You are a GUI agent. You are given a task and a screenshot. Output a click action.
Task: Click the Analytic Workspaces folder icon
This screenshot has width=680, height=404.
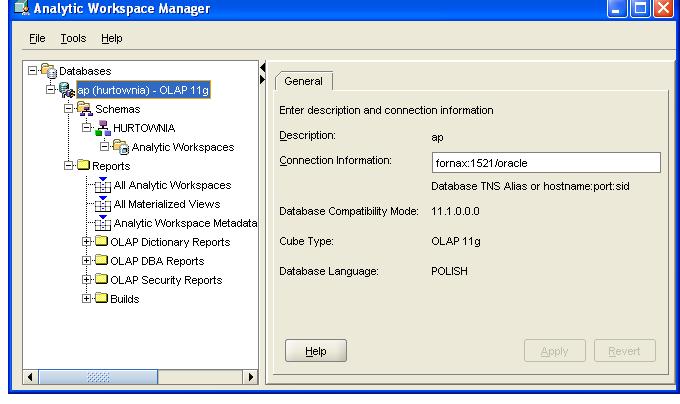tap(121, 147)
